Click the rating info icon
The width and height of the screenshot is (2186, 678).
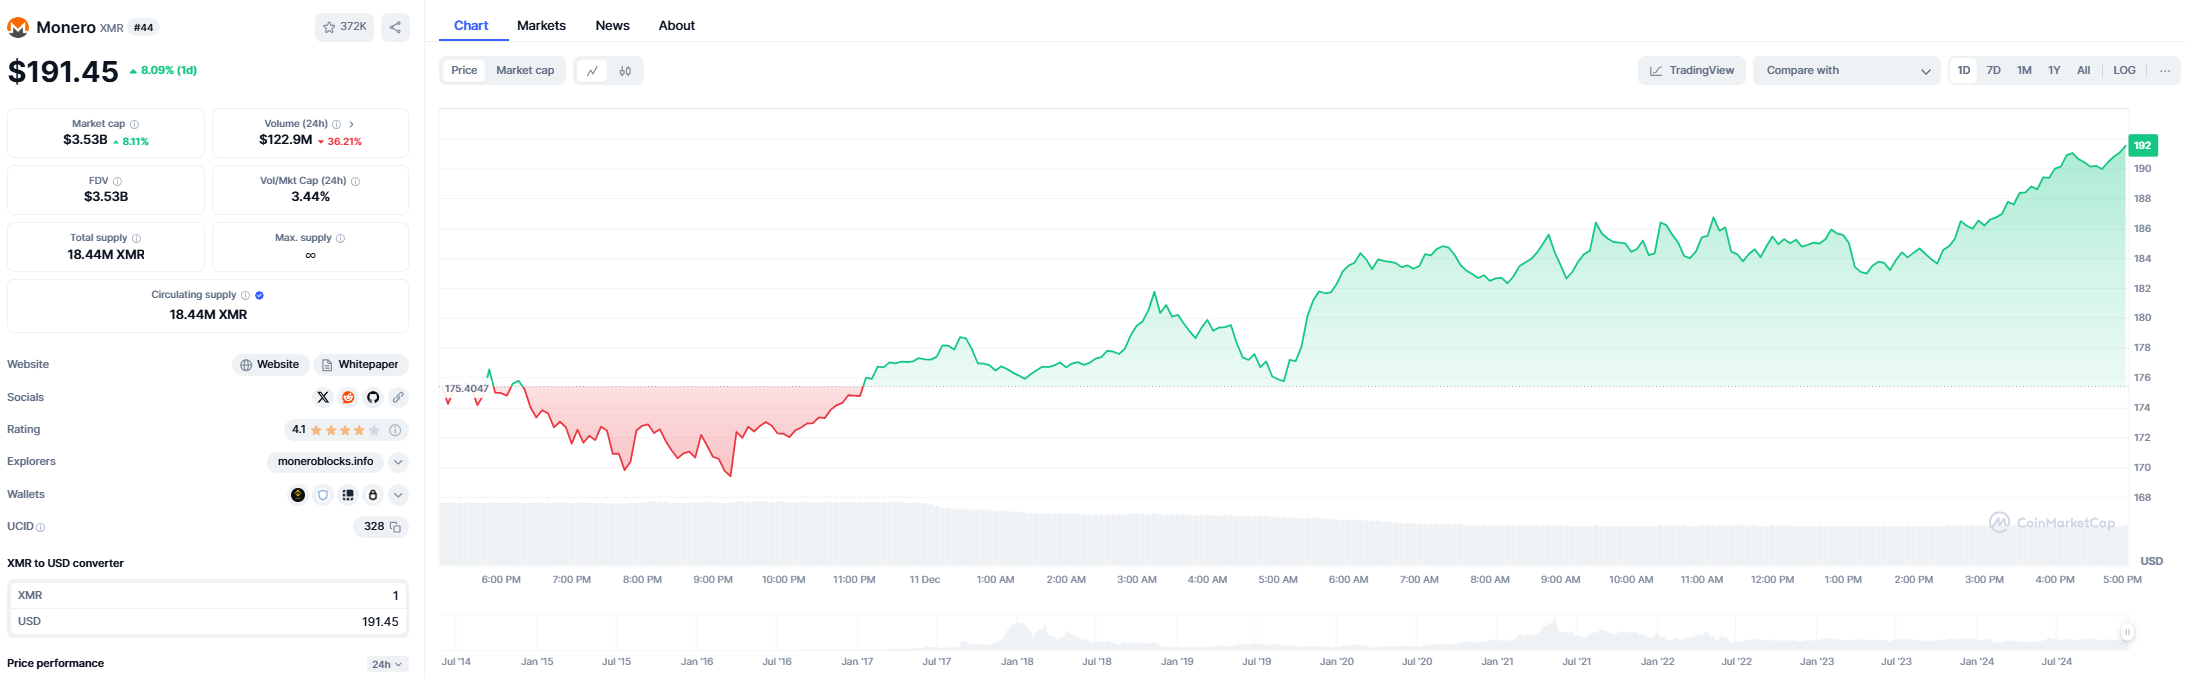click(395, 430)
